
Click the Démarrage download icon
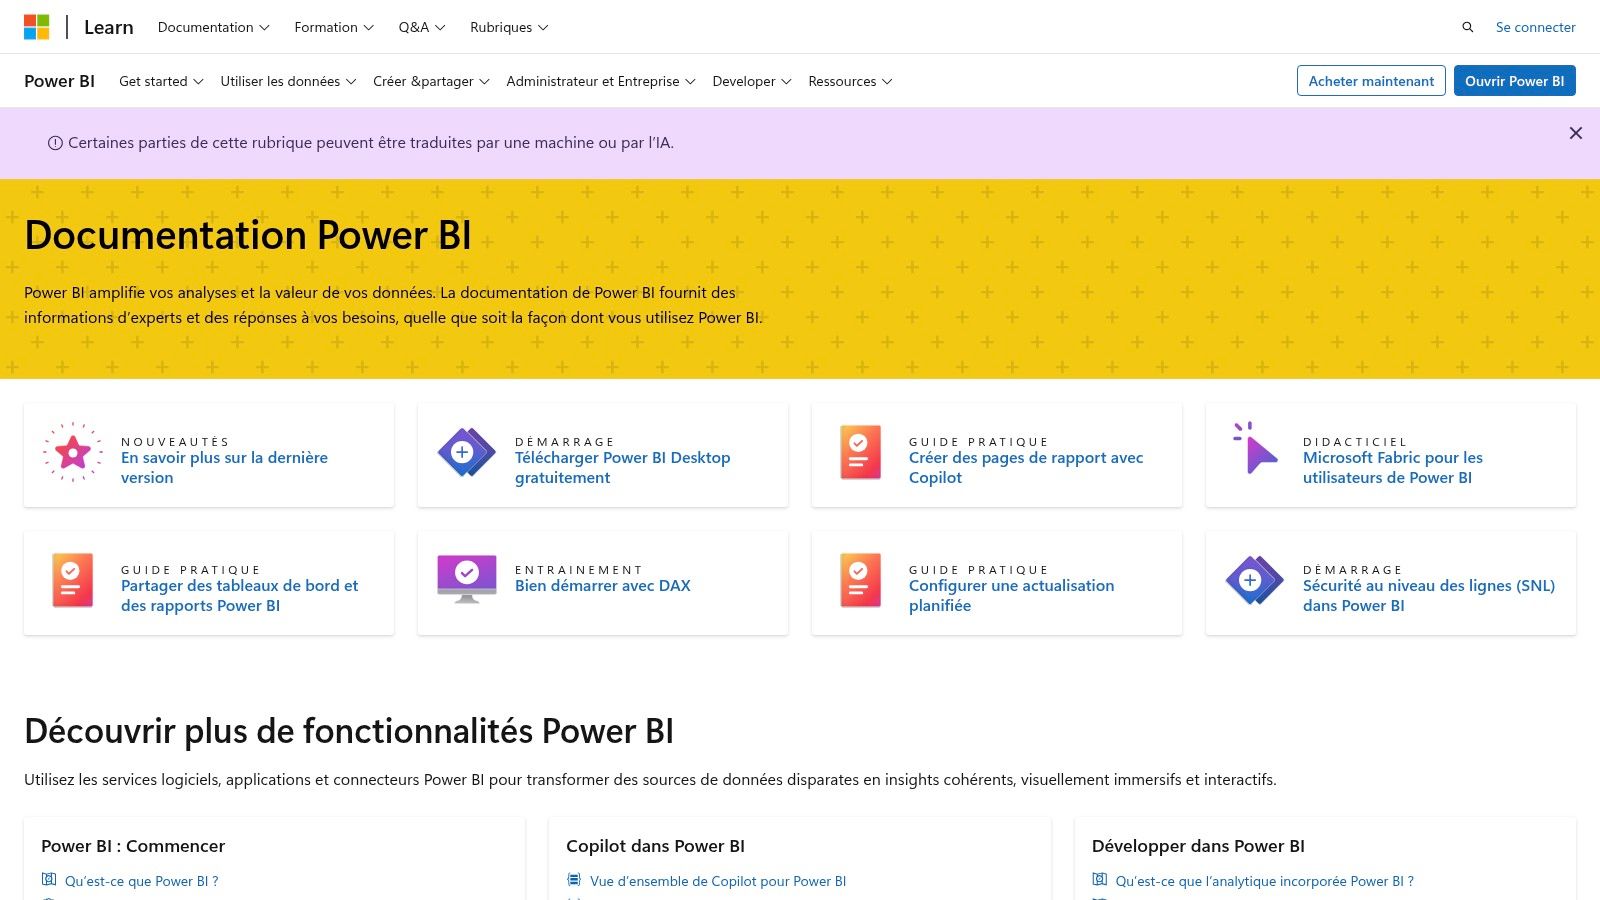pyautogui.click(x=466, y=453)
